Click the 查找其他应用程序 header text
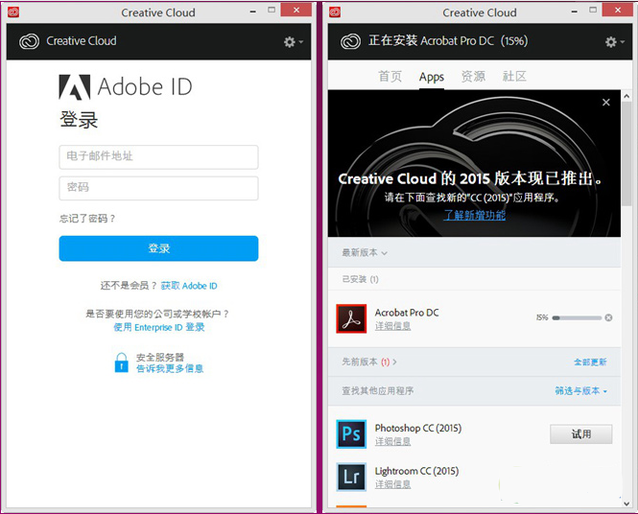The width and height of the screenshot is (638, 514). (378, 391)
